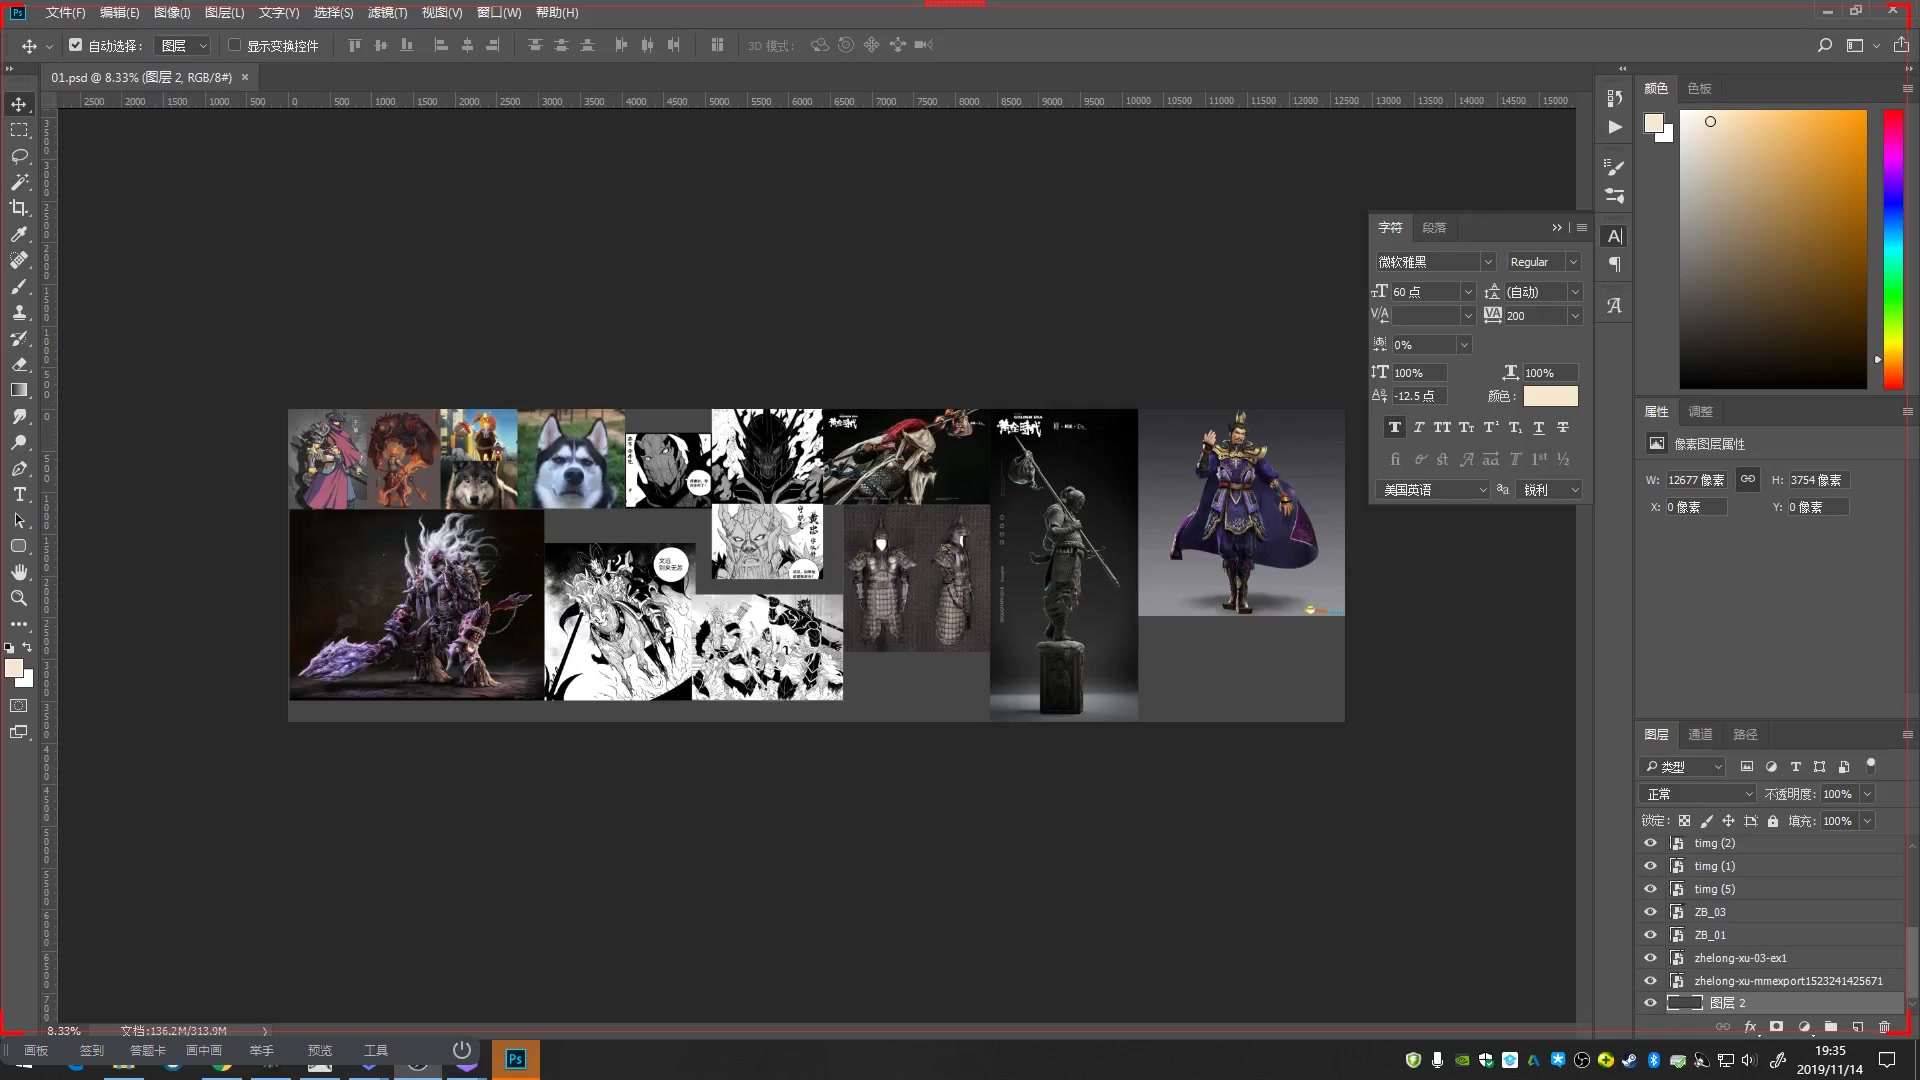Screen dimensions: 1920x1080
Task: Select the Gradient tool
Action: click(x=19, y=390)
